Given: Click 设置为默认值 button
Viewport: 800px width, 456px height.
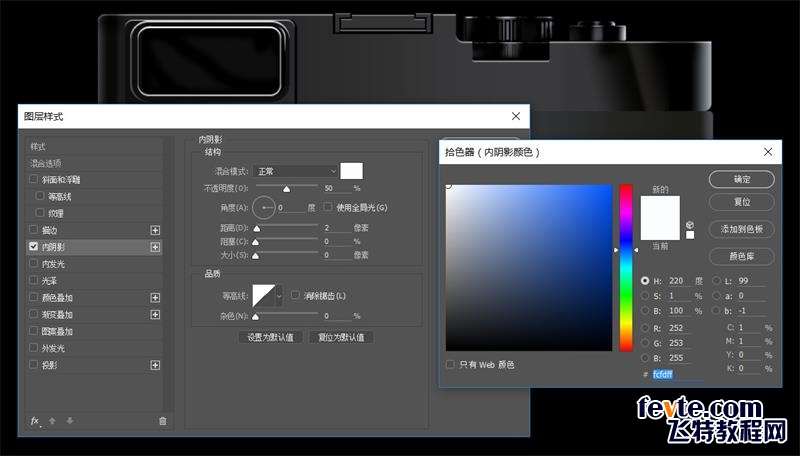Looking at the screenshot, I should tap(270, 337).
